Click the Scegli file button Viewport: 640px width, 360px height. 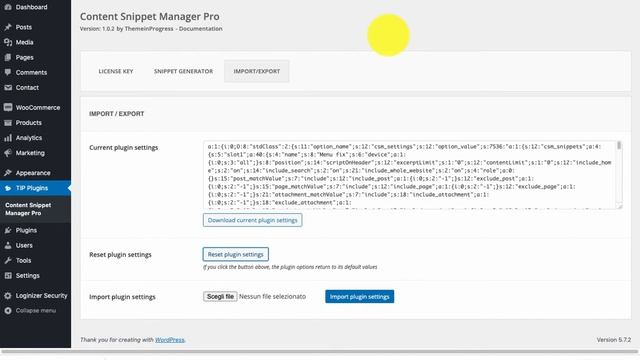[x=220, y=296]
